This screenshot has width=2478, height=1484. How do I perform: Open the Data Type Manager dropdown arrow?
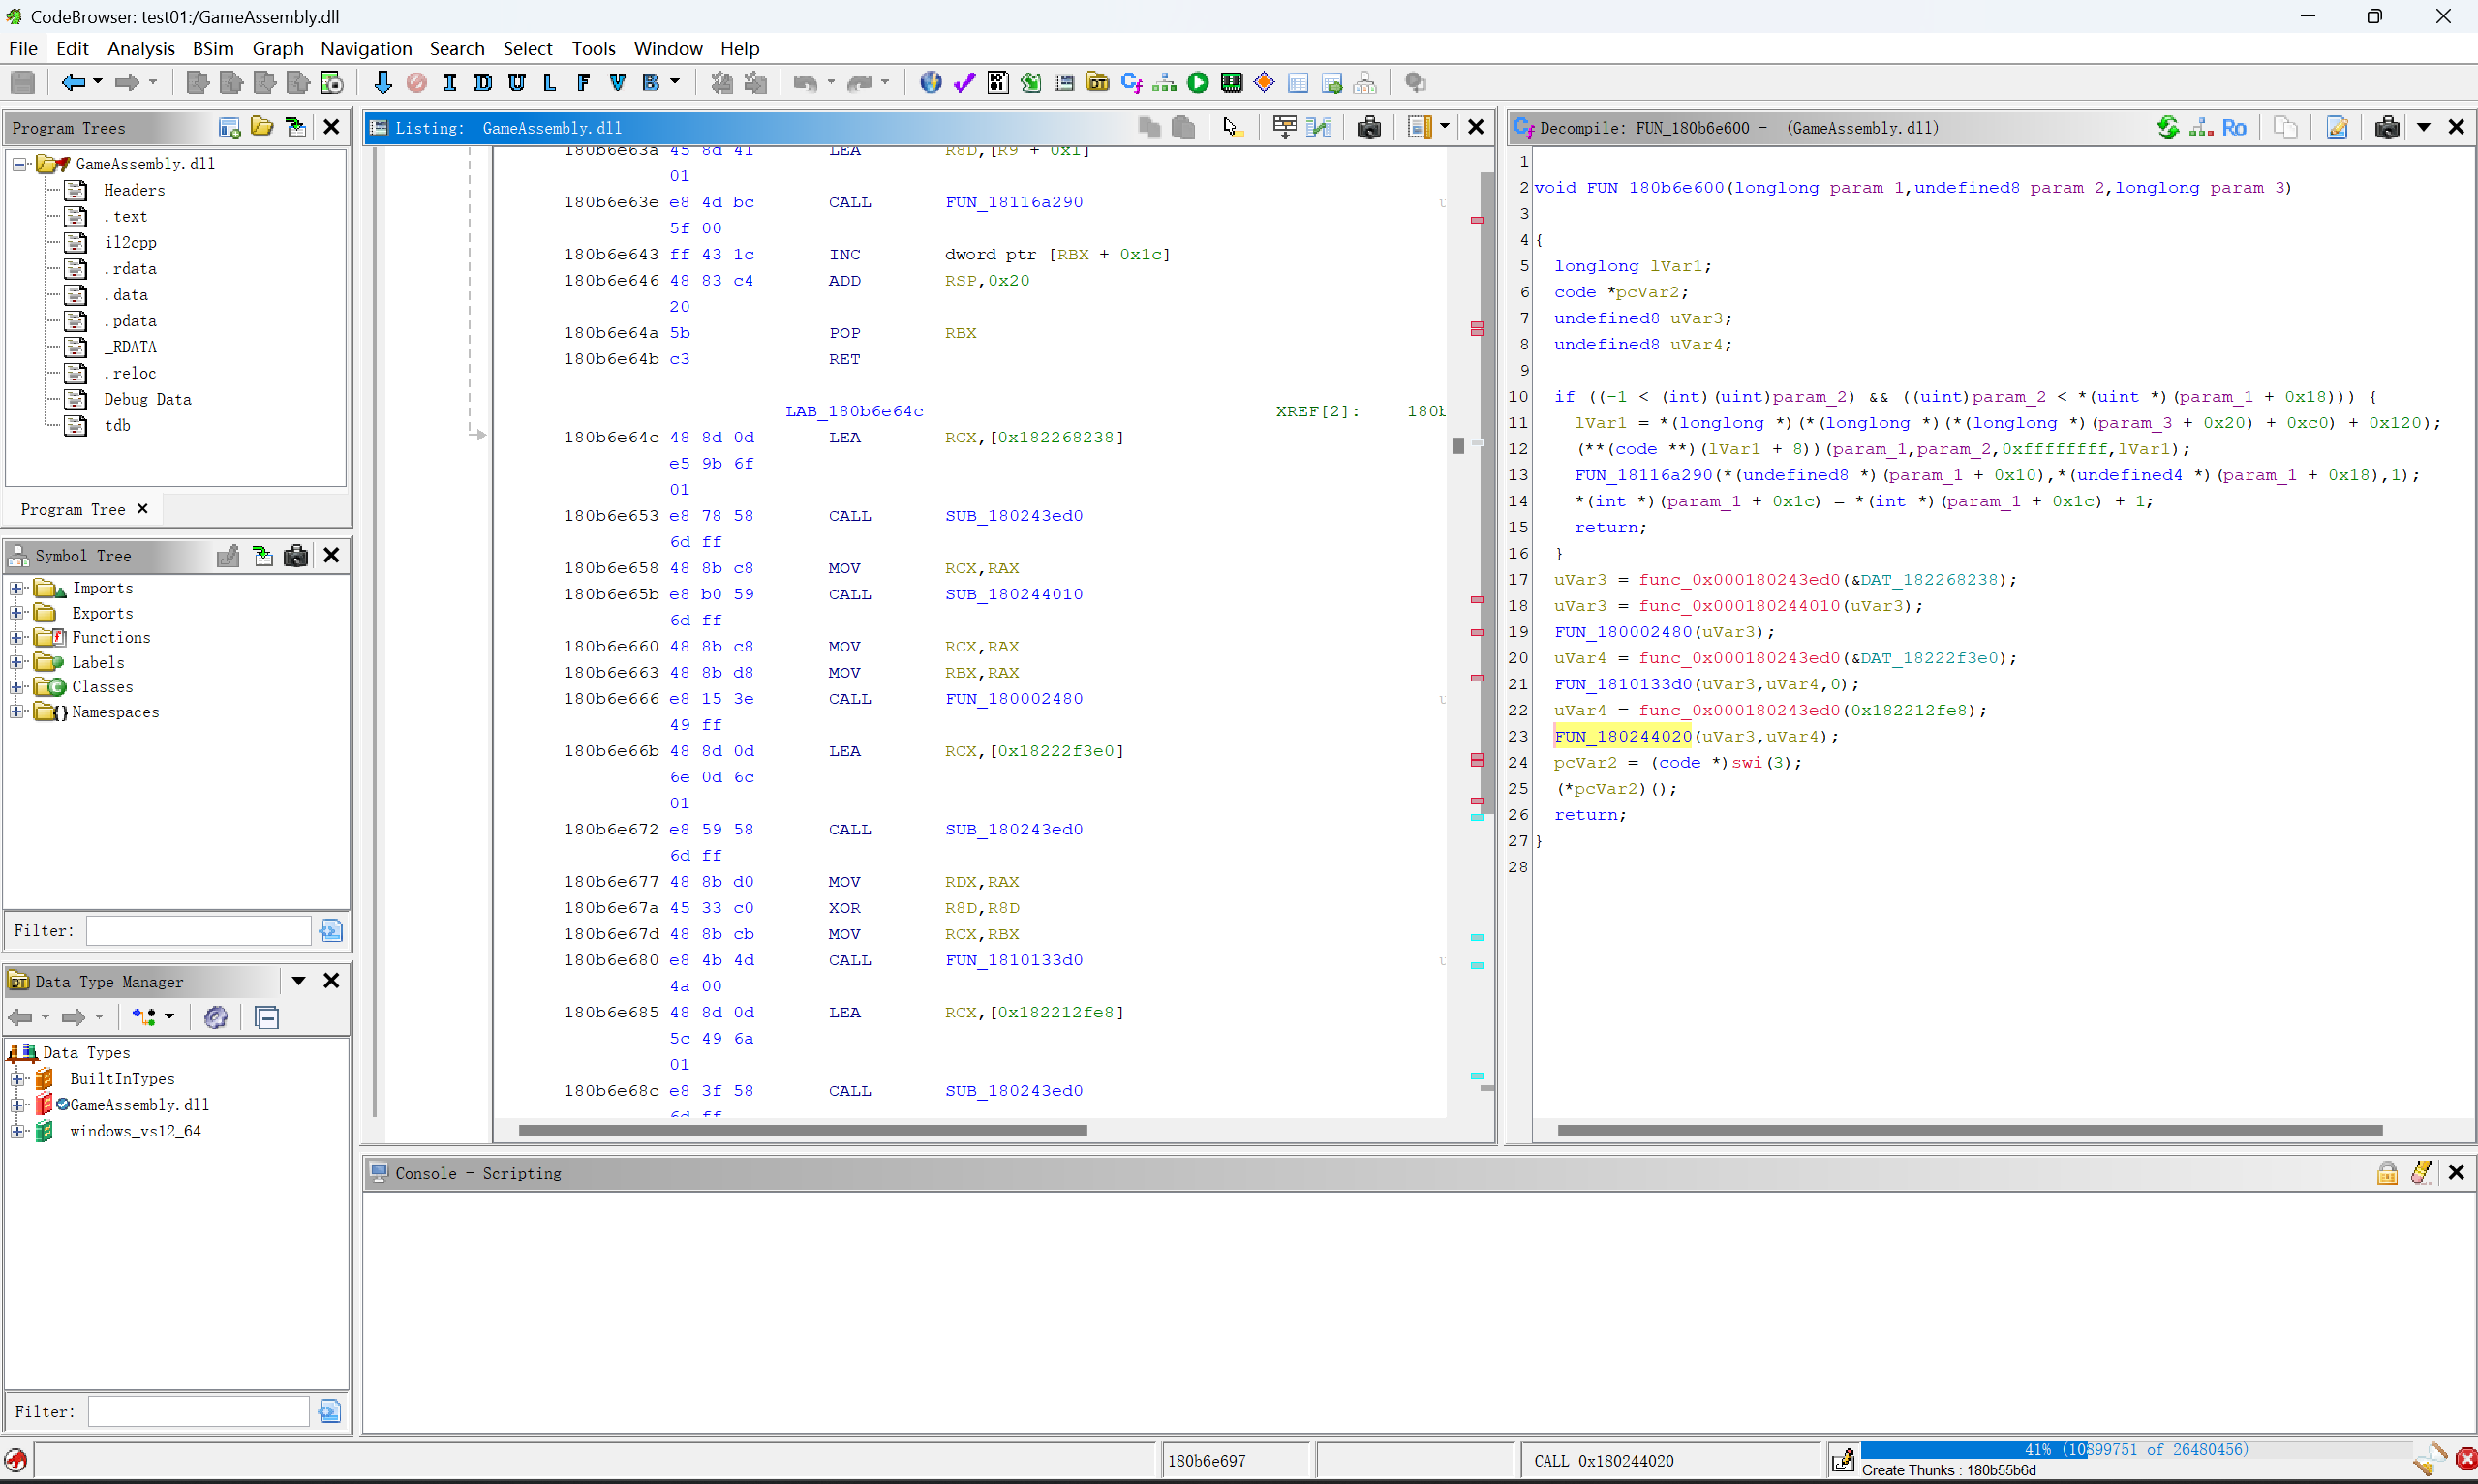(298, 981)
